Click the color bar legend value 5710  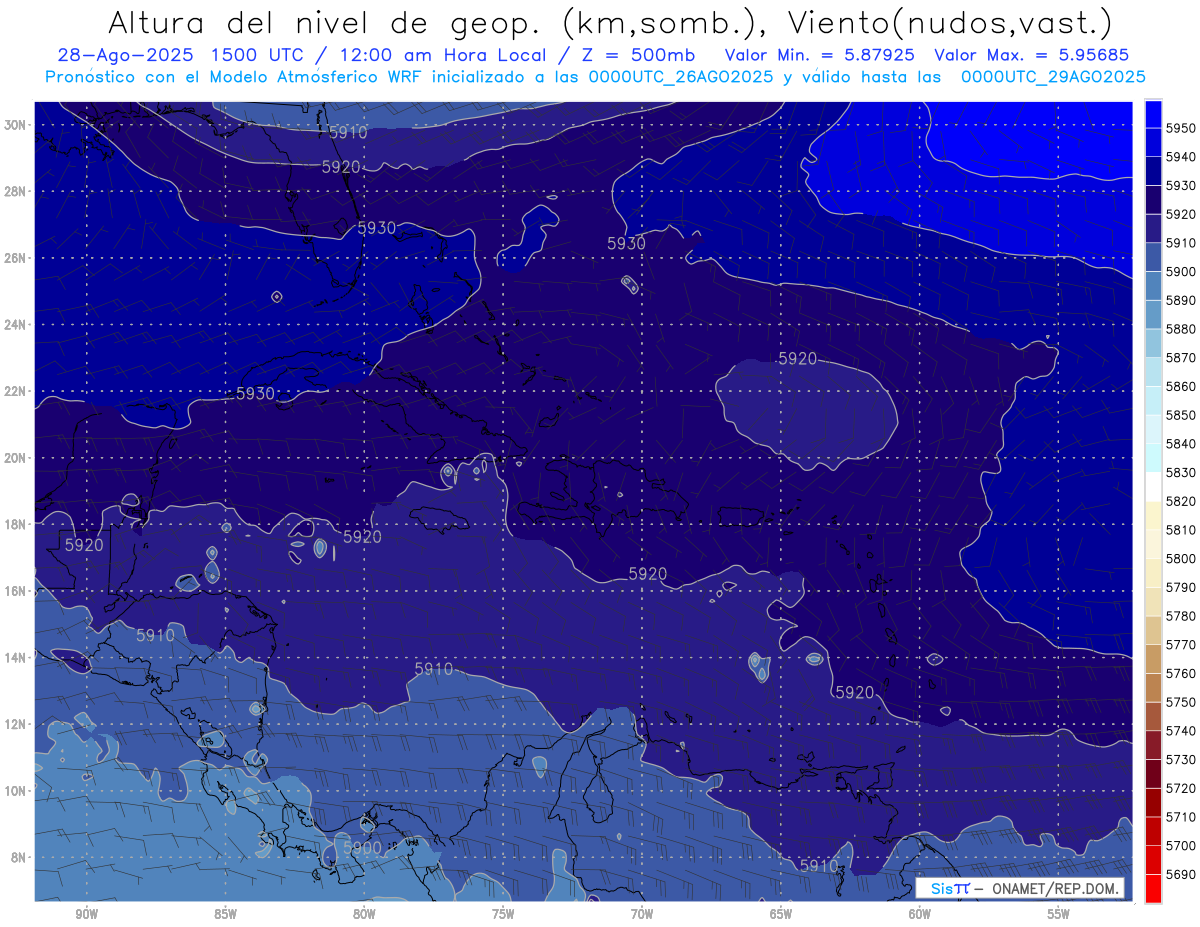(1180, 817)
